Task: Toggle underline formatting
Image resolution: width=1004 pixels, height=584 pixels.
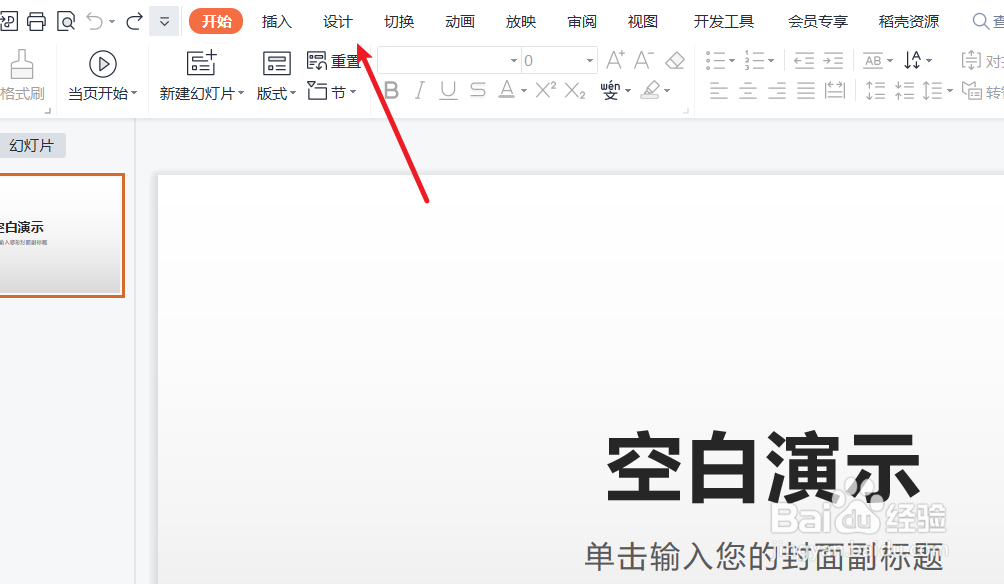Action: point(448,90)
